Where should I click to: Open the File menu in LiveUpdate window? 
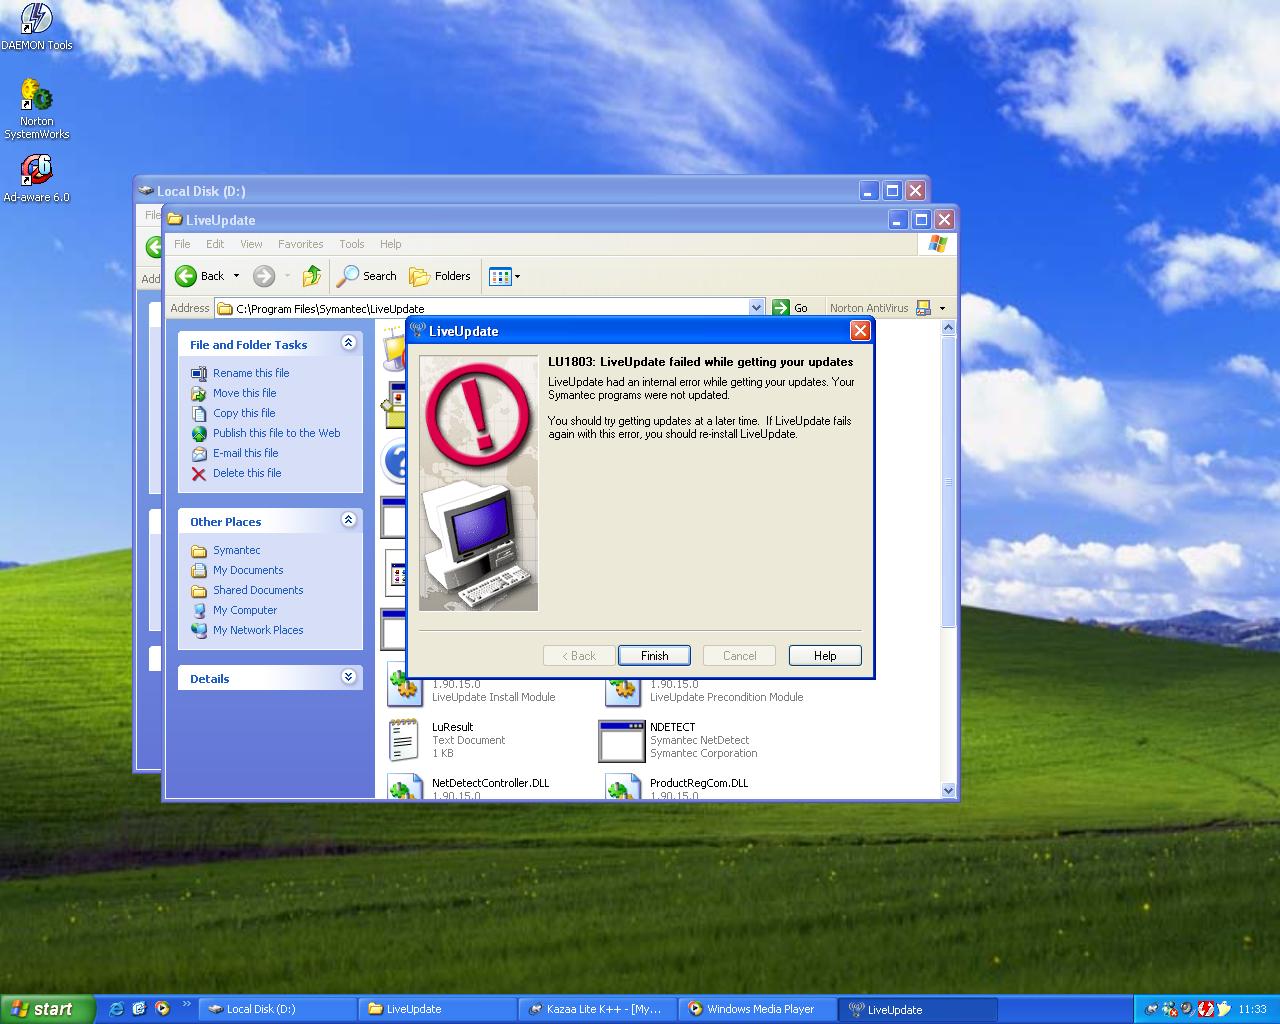click(182, 244)
